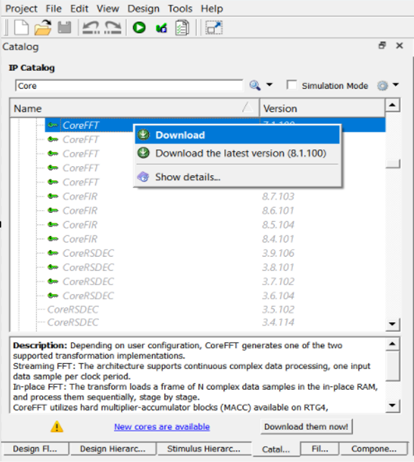Click the search magnifier icon
The width and height of the screenshot is (414, 462).
pos(255,85)
